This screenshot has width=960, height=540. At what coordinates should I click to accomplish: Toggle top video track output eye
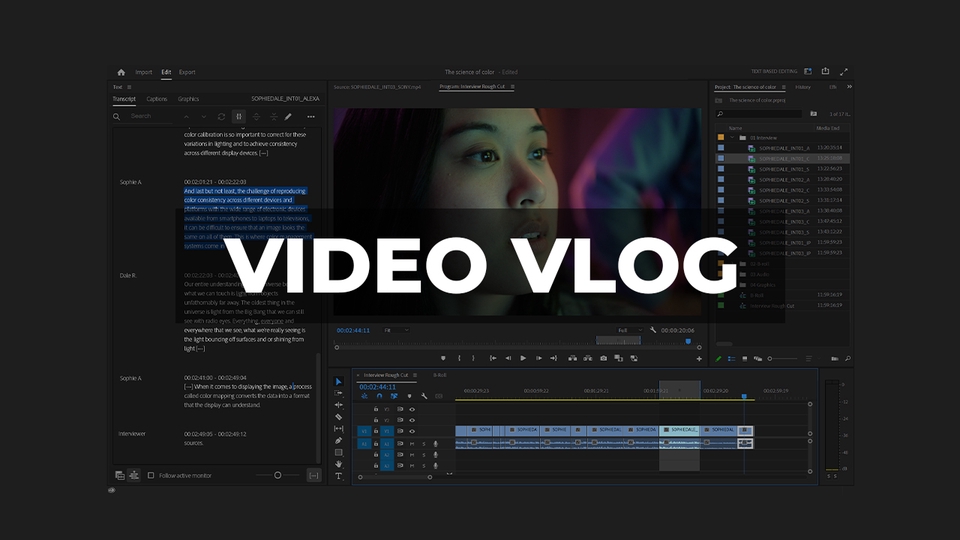412,409
